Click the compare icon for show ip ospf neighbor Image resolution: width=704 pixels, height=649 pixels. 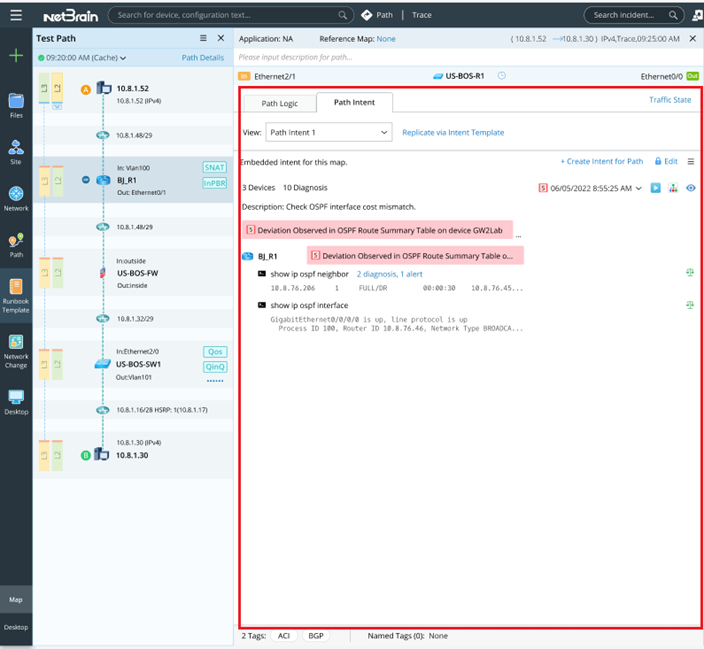click(690, 272)
